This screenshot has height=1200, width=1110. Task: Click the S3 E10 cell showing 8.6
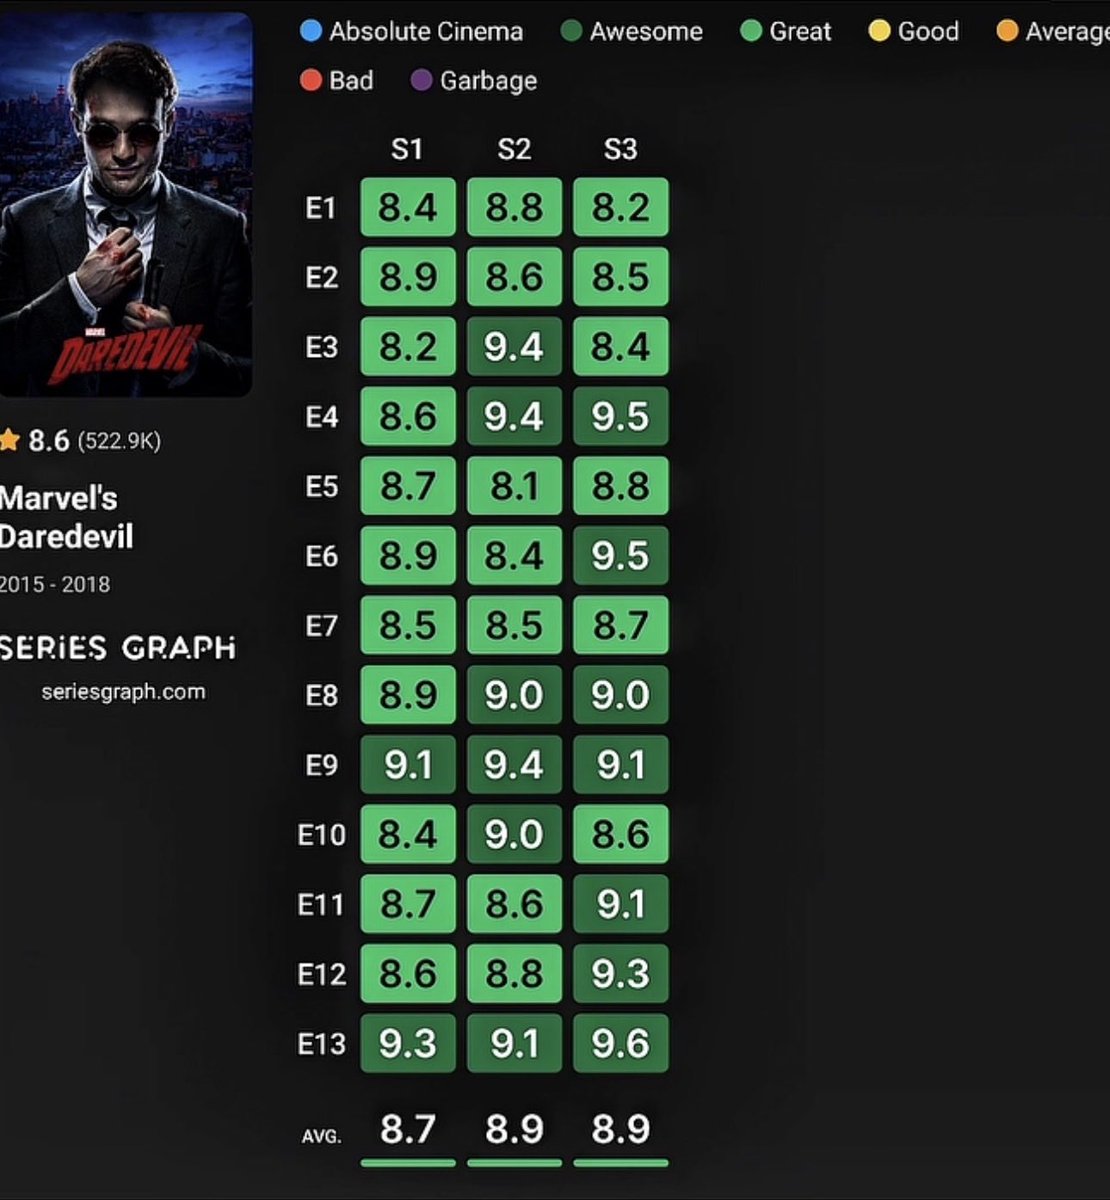coord(621,834)
